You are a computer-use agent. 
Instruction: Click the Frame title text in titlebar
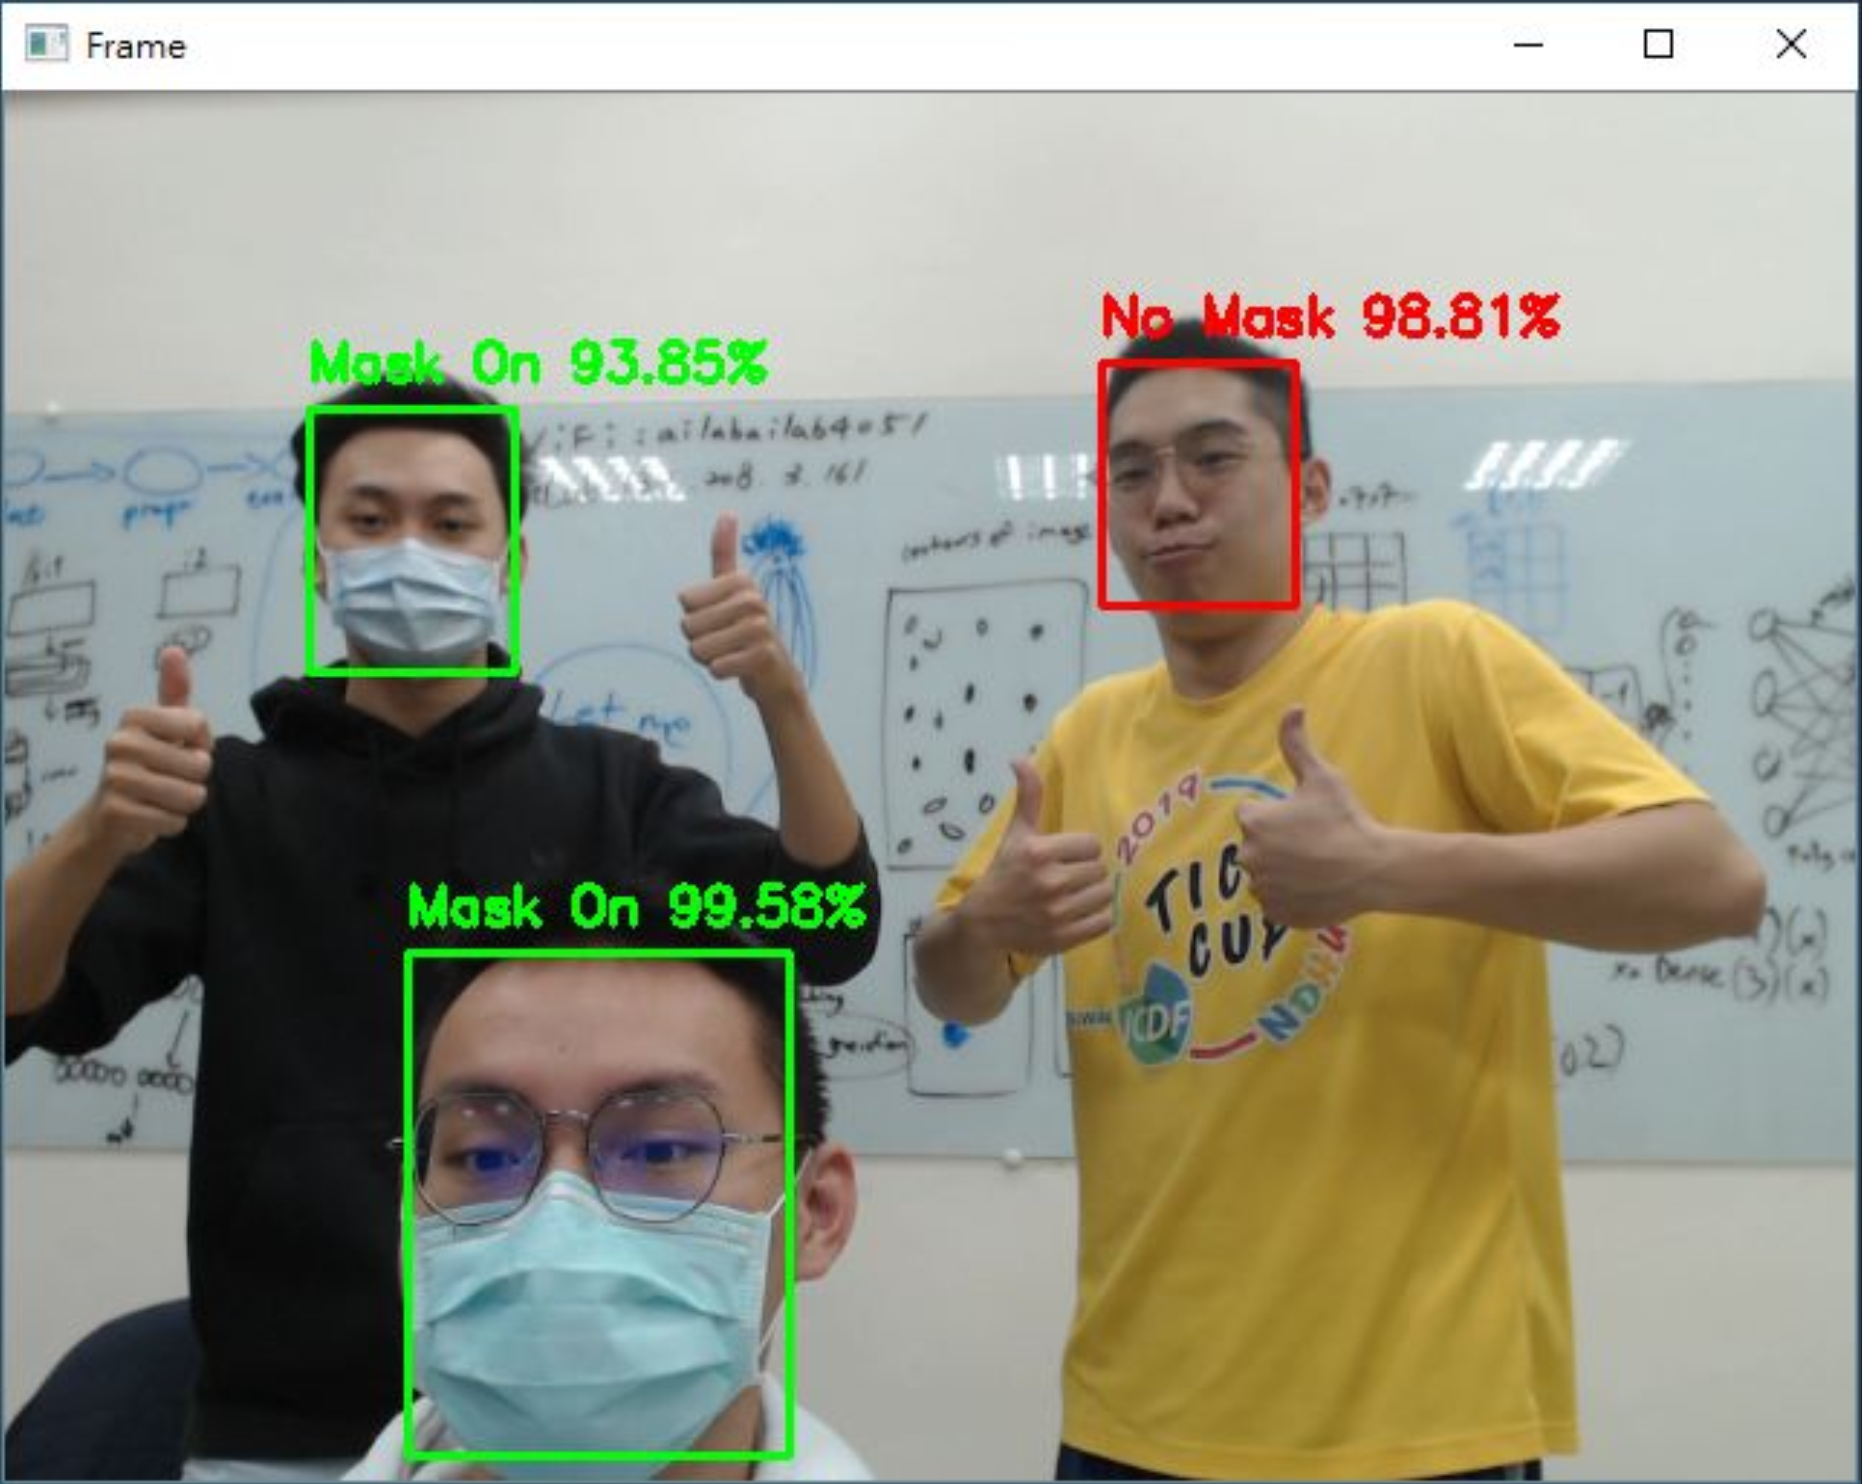pos(135,43)
